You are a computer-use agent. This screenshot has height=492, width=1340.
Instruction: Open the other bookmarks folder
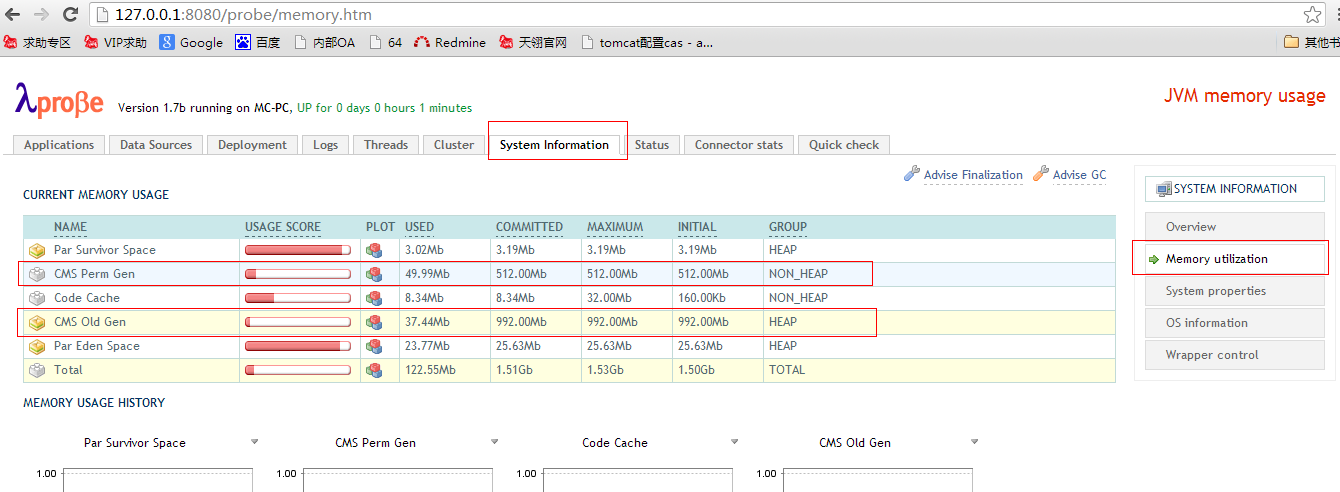coord(1311,42)
